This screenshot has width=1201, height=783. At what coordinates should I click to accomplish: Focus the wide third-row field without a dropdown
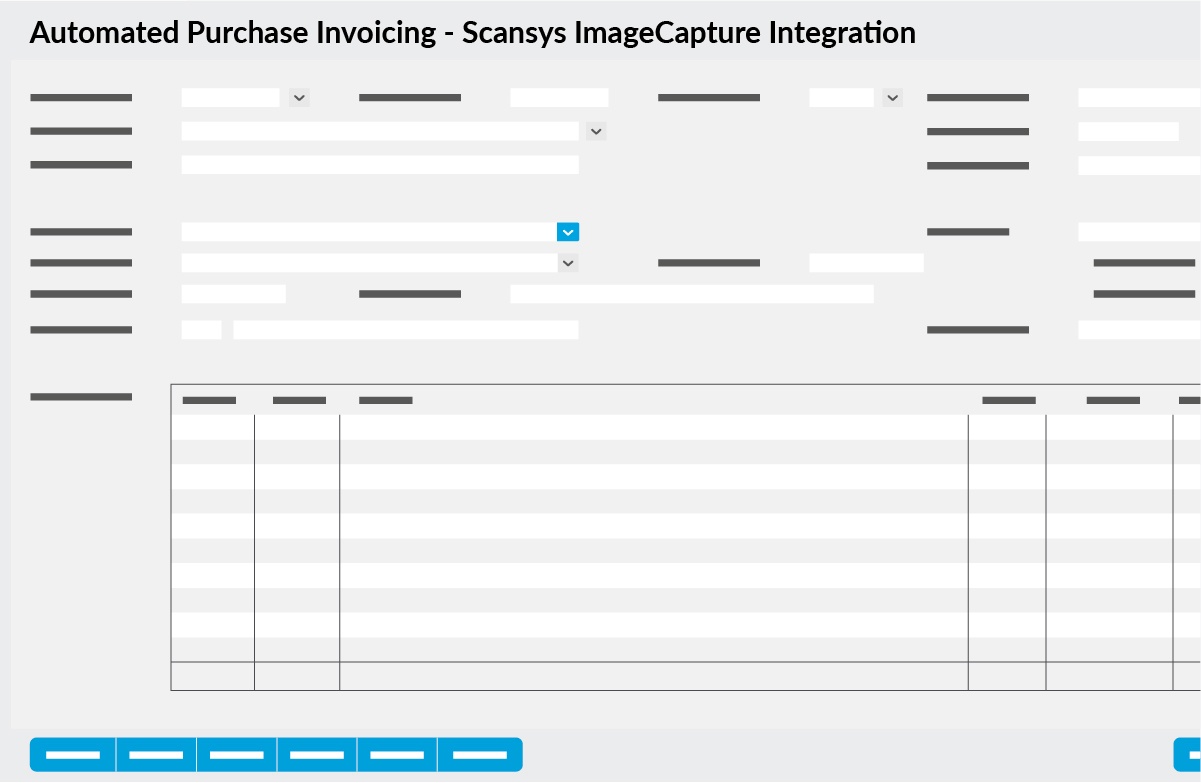point(380,165)
